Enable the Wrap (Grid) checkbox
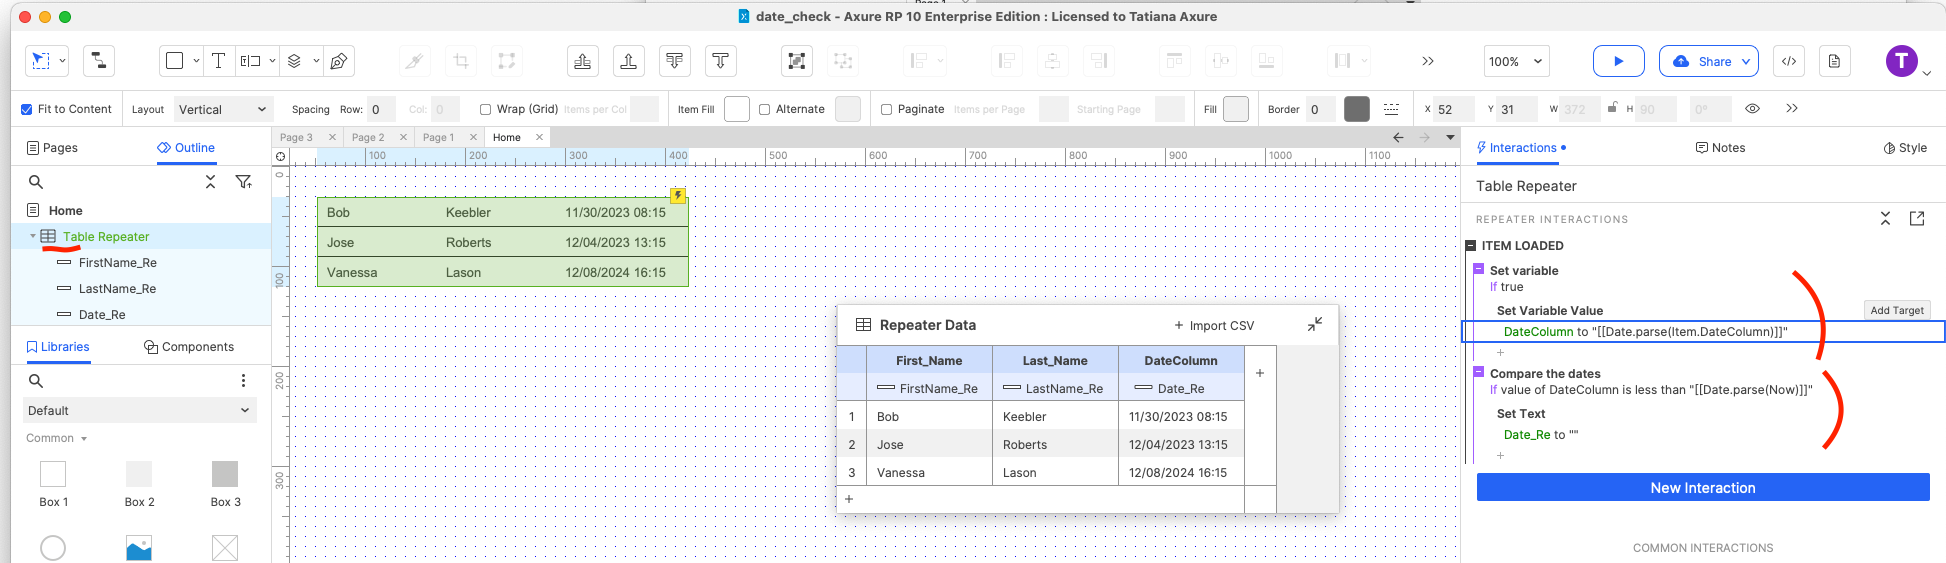The height and width of the screenshot is (563, 1946). click(x=485, y=109)
